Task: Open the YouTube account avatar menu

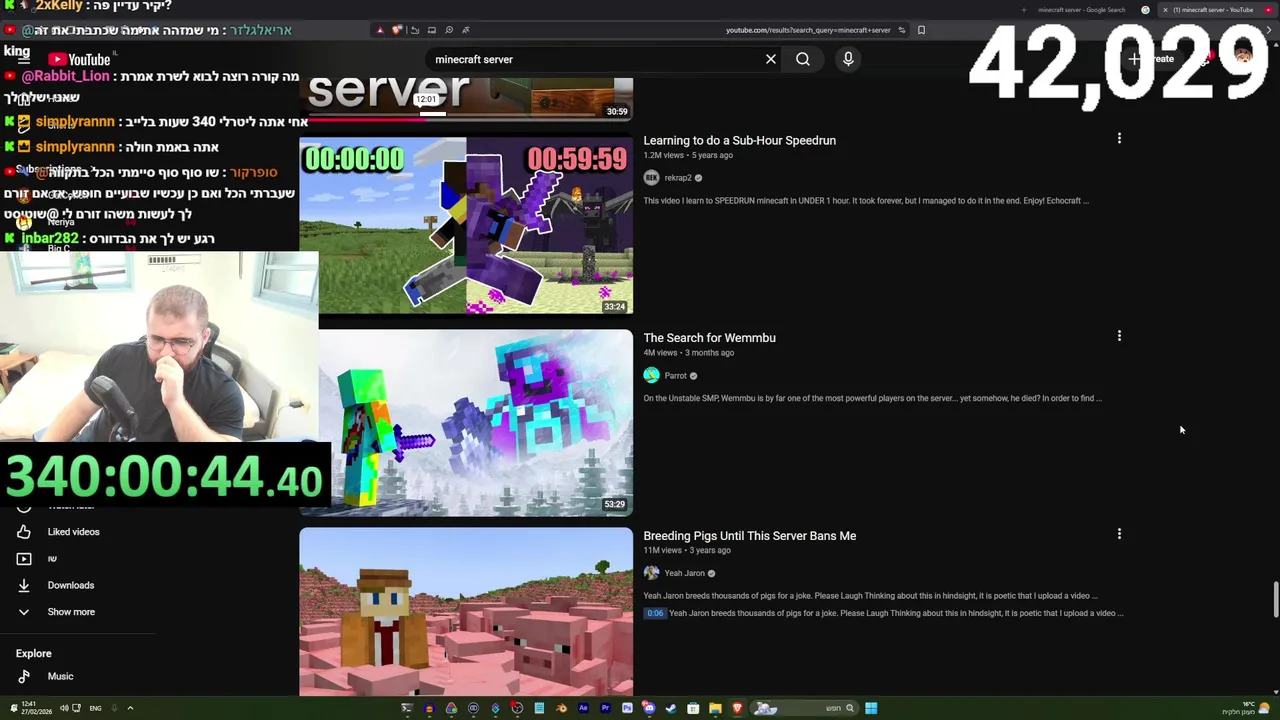Action: 1243,56
